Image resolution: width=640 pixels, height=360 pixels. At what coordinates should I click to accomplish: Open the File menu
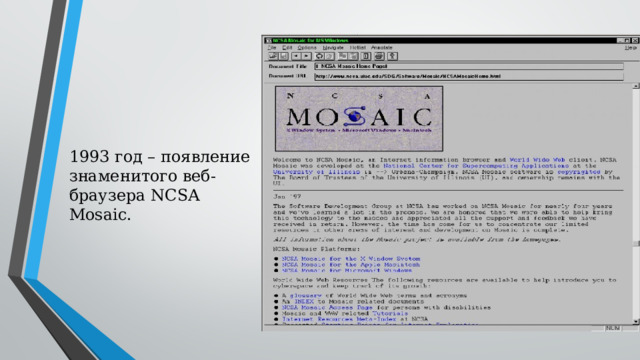(272, 48)
